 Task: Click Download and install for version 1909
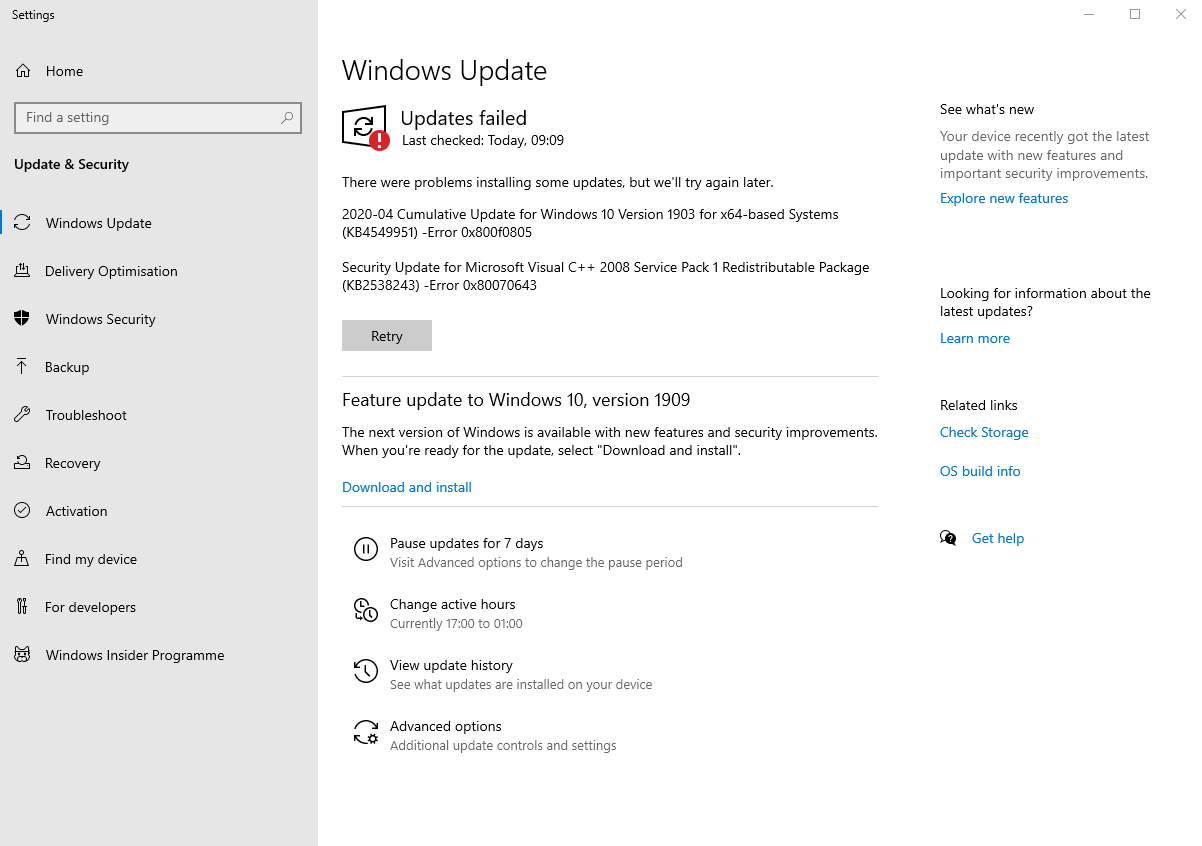click(407, 487)
